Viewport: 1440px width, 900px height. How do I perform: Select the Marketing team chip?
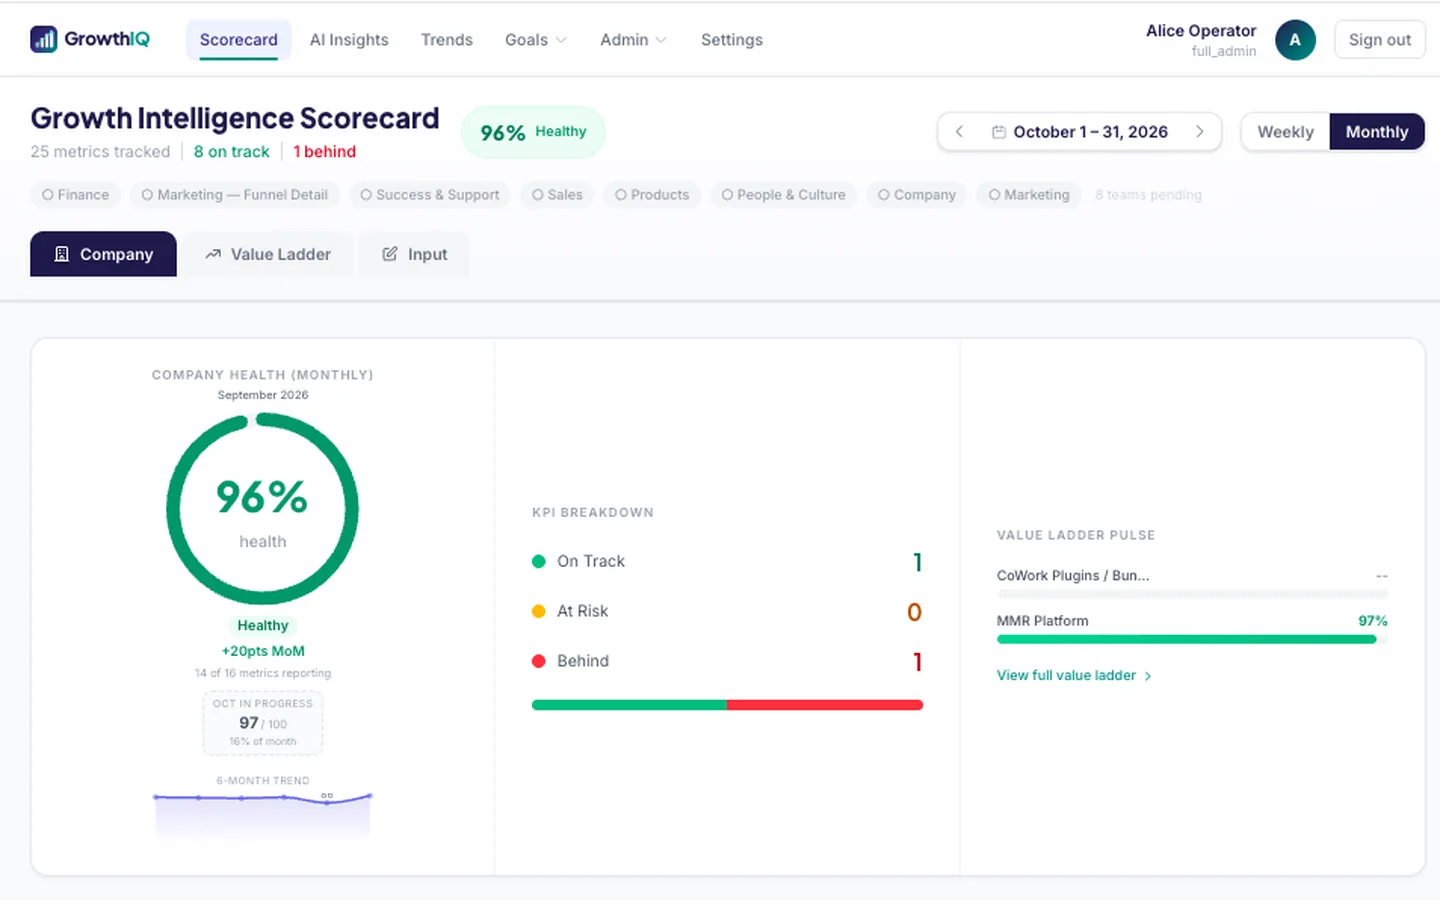pos(1029,195)
